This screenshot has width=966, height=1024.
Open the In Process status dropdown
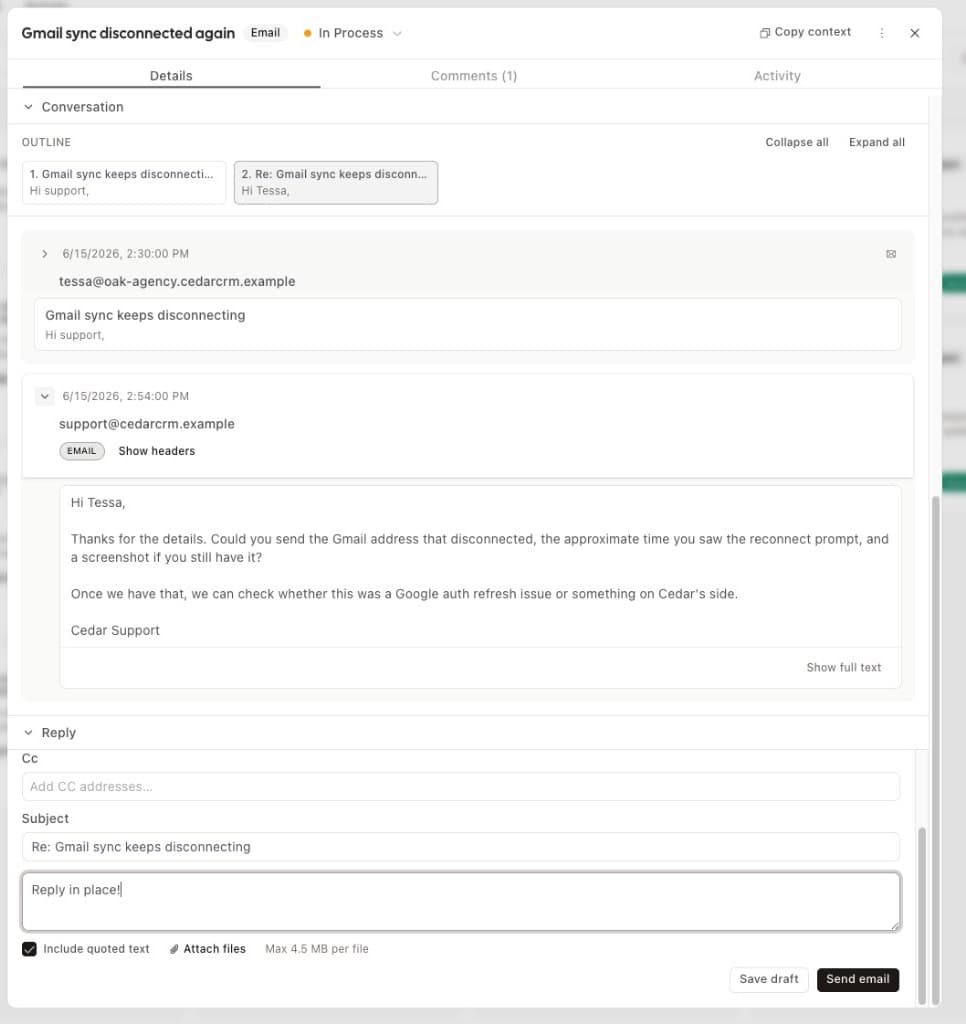coord(353,33)
